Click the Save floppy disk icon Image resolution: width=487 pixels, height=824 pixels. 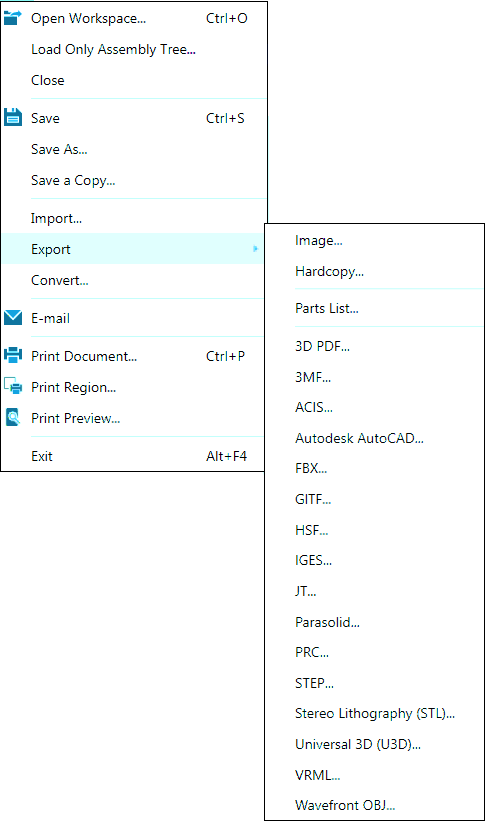pos(13,117)
